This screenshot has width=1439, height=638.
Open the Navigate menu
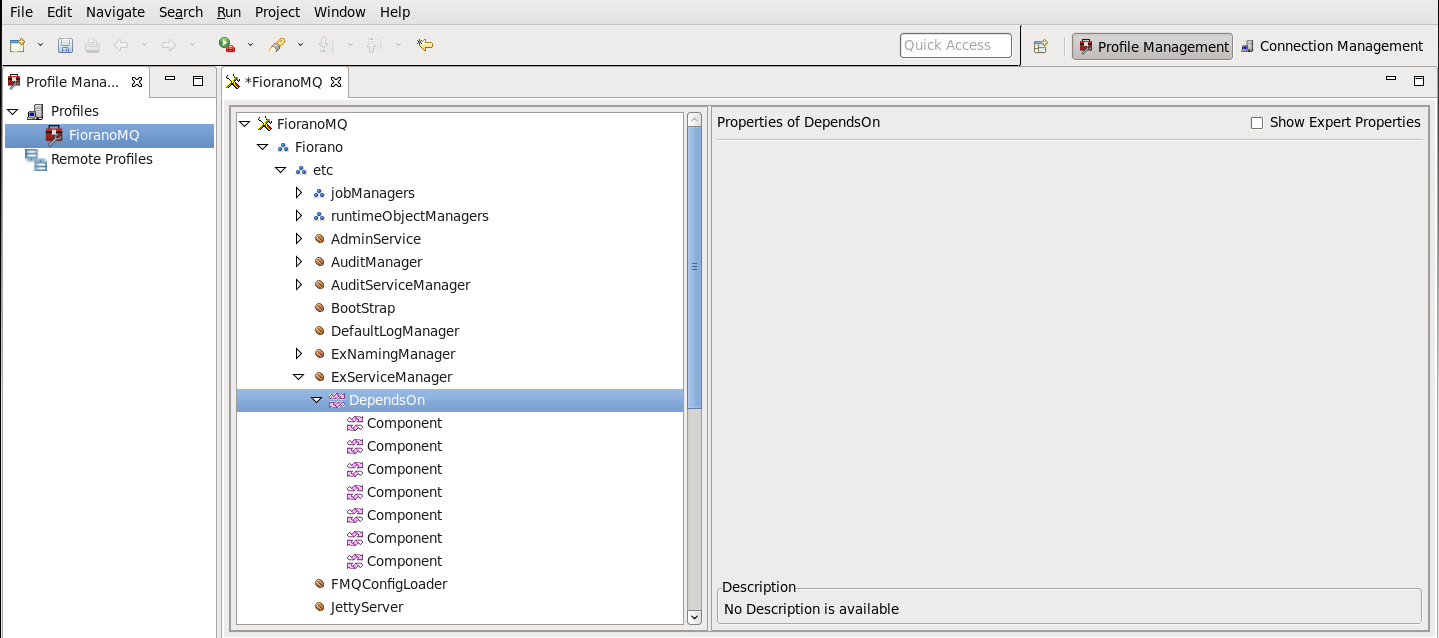115,12
